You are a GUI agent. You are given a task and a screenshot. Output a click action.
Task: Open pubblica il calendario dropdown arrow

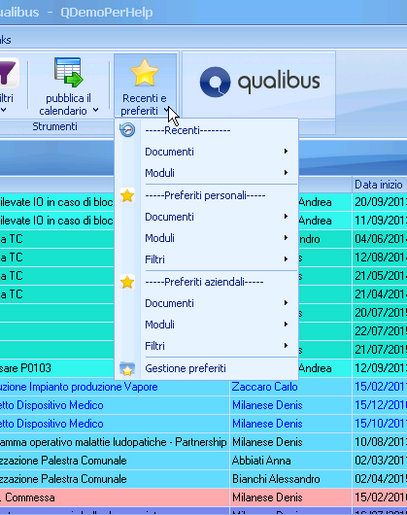coord(96,110)
